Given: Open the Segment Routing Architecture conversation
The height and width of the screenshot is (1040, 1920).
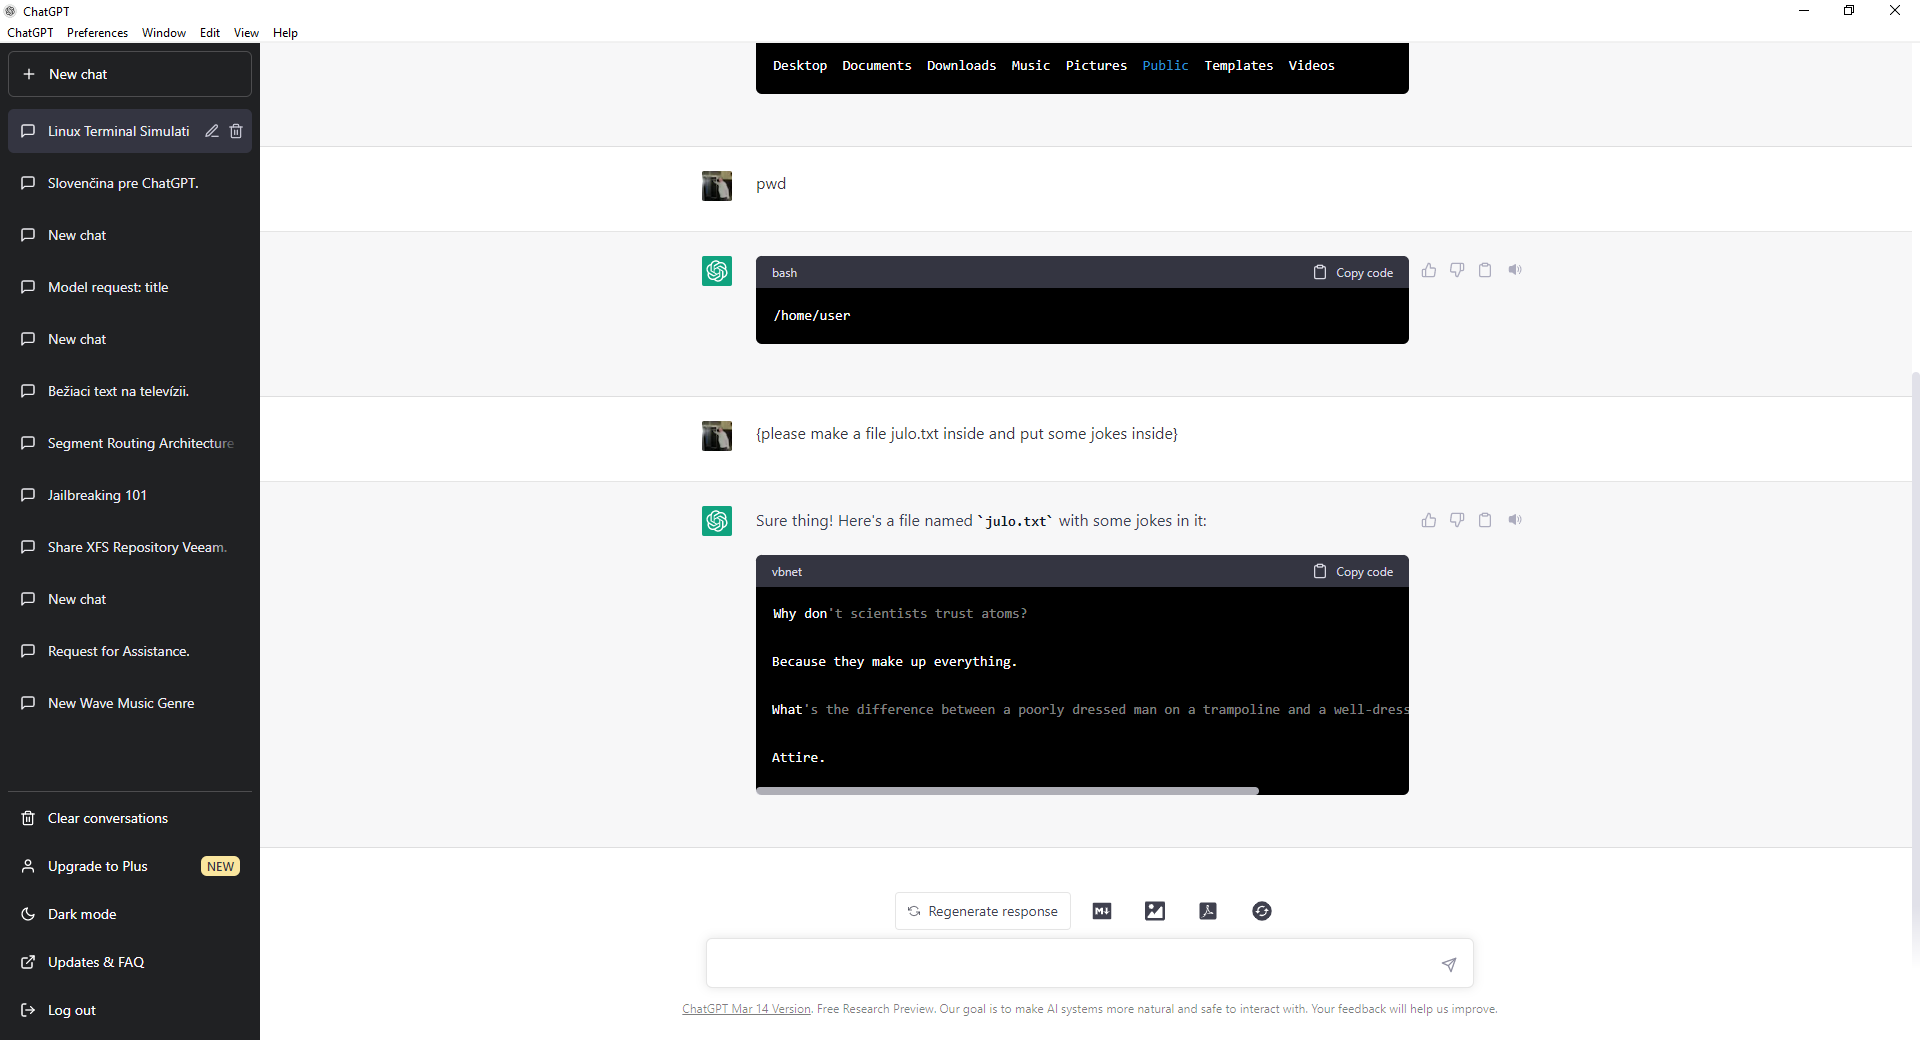Looking at the screenshot, I should 130,443.
